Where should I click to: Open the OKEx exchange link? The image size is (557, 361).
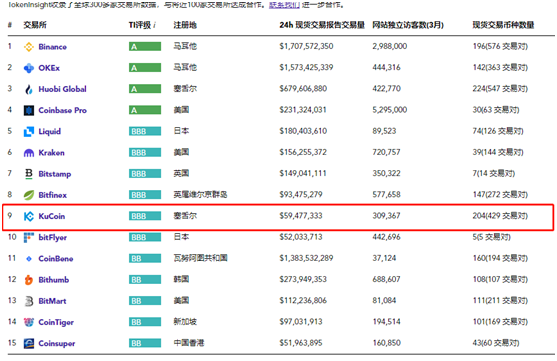(49, 68)
